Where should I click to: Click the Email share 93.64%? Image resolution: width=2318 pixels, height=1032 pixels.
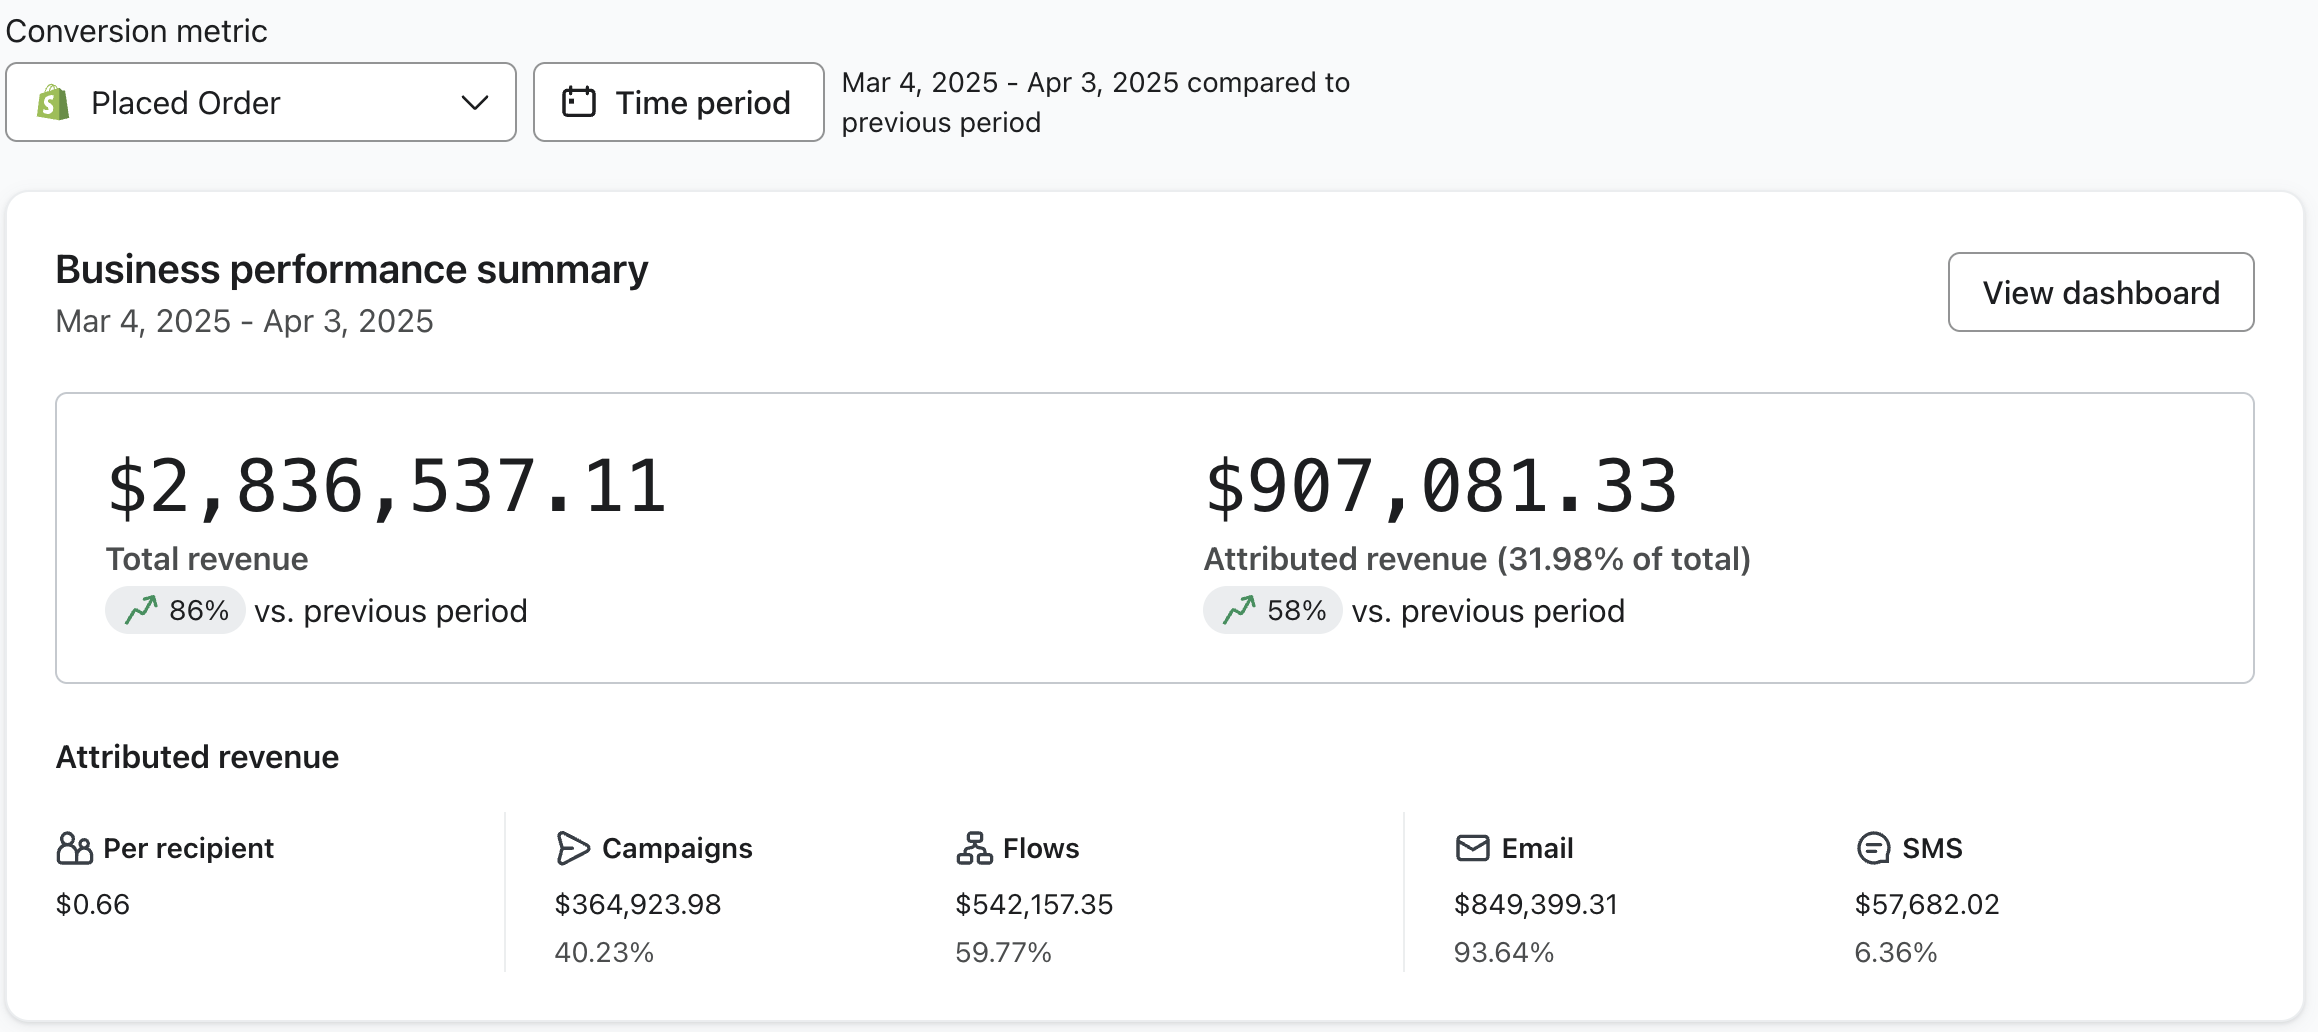pos(1504,952)
